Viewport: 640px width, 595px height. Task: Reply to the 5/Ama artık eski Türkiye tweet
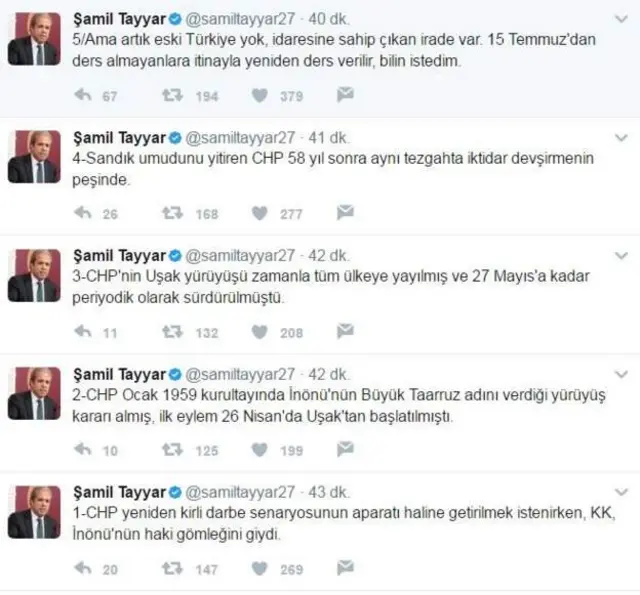(x=83, y=95)
